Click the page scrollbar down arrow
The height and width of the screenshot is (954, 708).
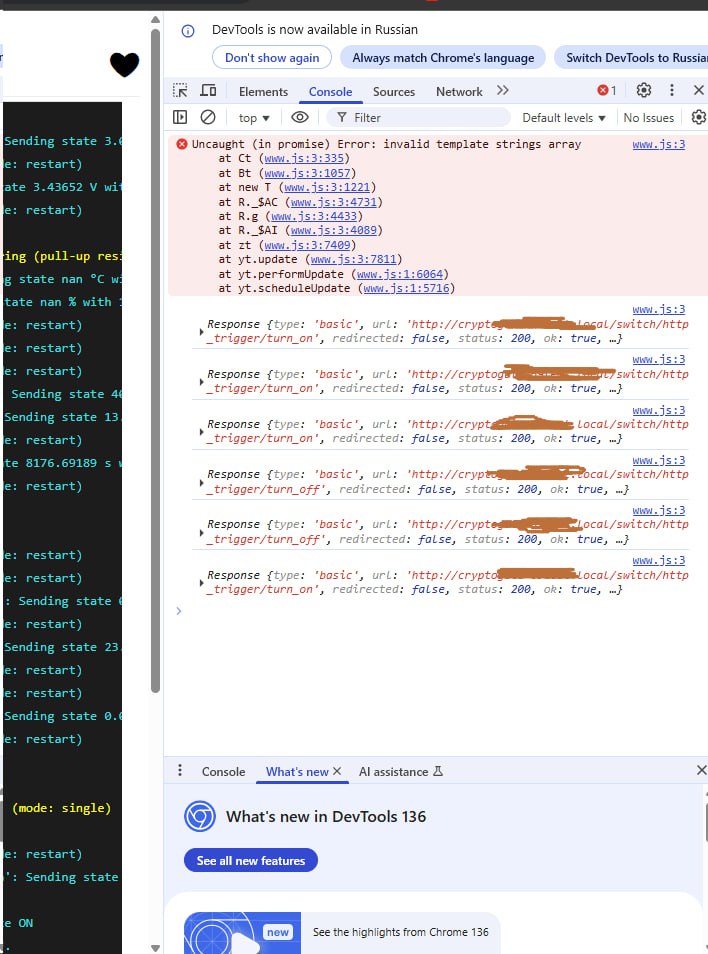(155, 948)
